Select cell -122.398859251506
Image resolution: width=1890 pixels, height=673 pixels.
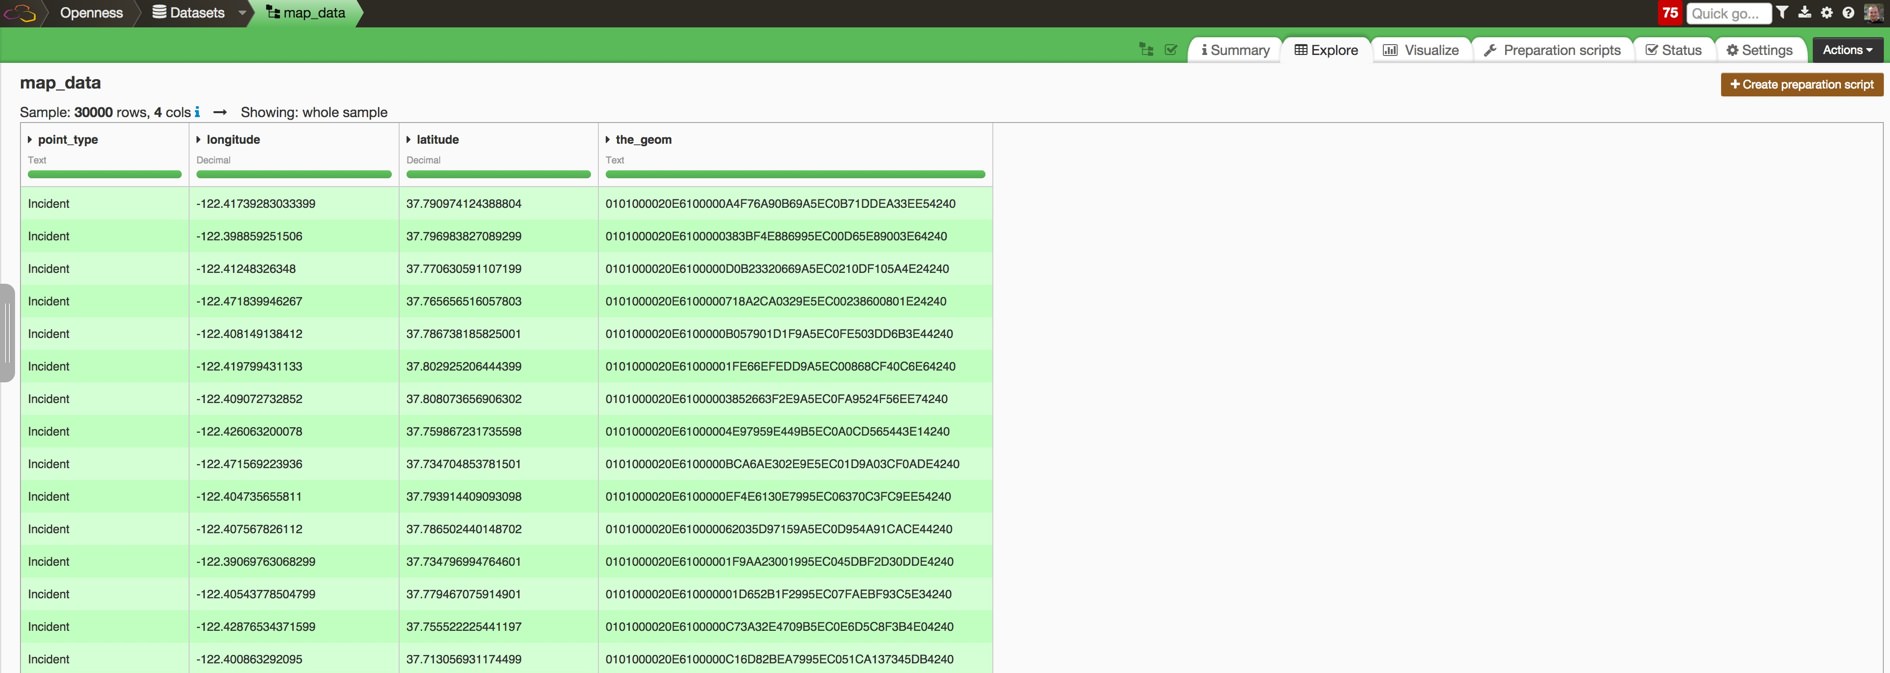(x=294, y=237)
